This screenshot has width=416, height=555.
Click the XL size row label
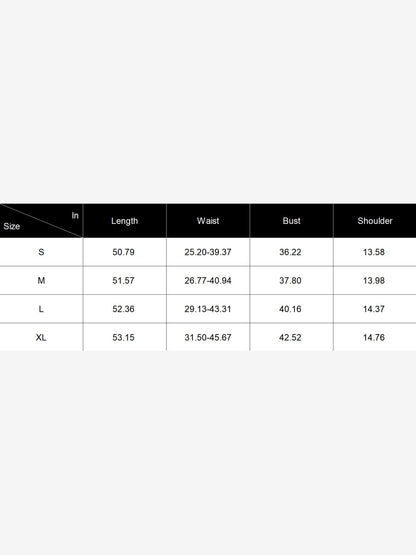(x=41, y=337)
